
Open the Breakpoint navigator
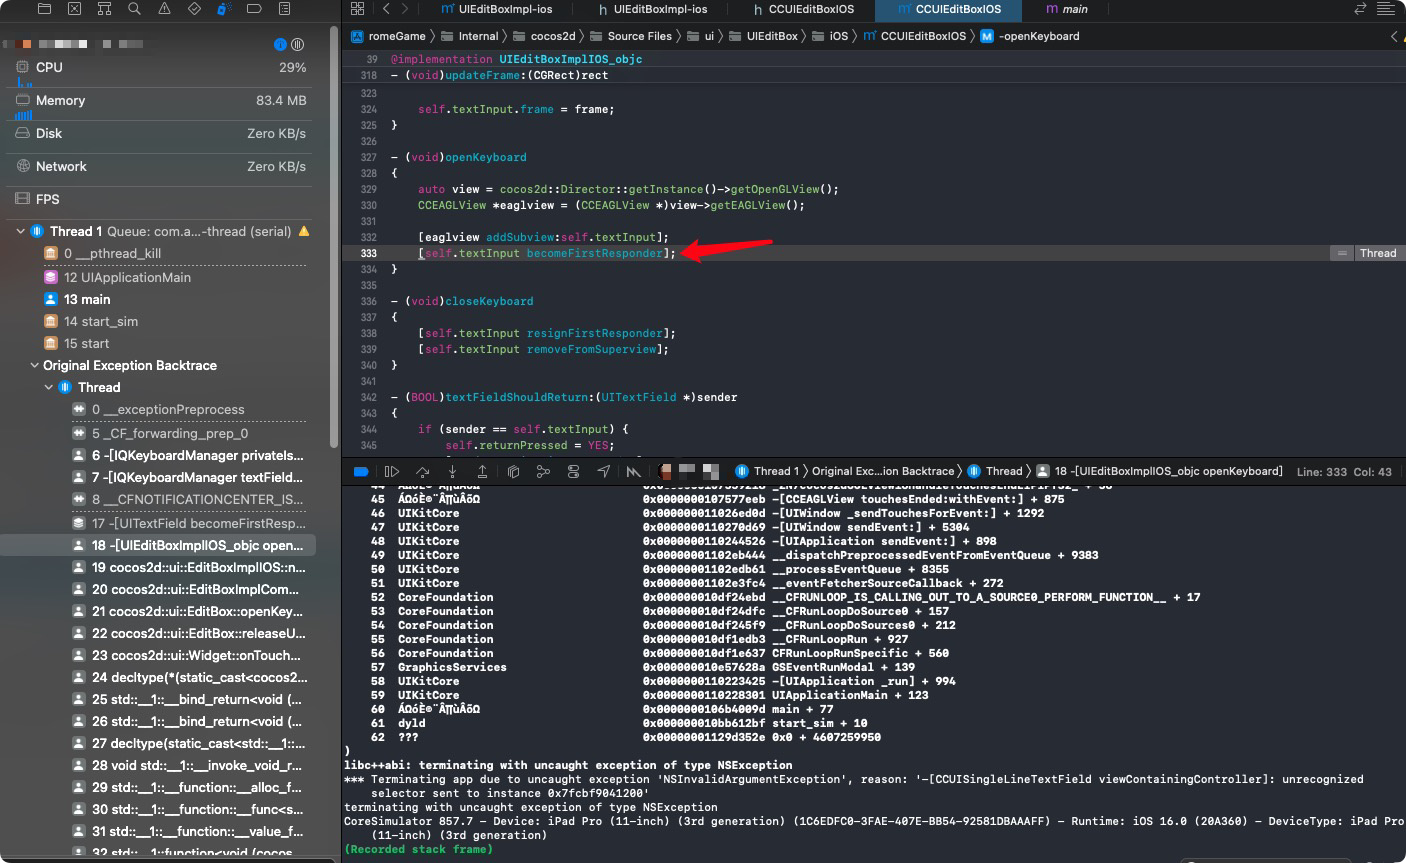click(x=254, y=9)
